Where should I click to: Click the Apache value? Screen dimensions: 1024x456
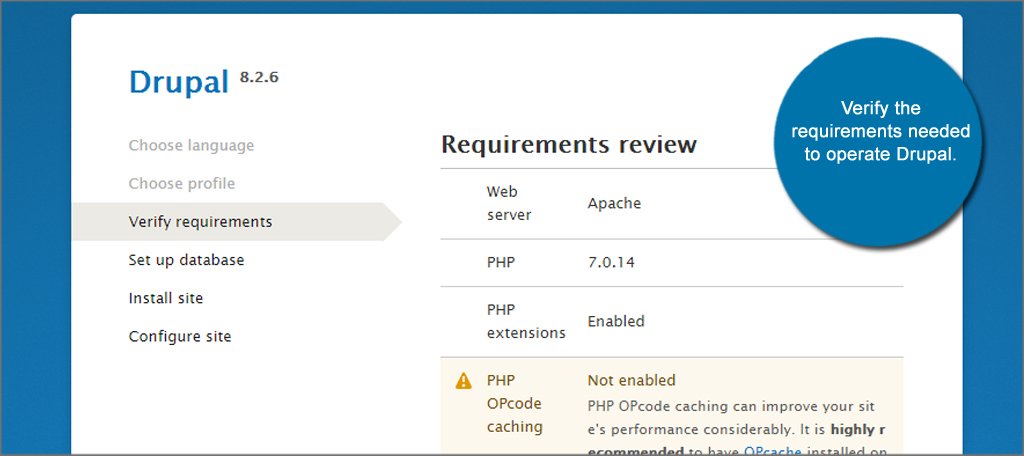click(614, 203)
